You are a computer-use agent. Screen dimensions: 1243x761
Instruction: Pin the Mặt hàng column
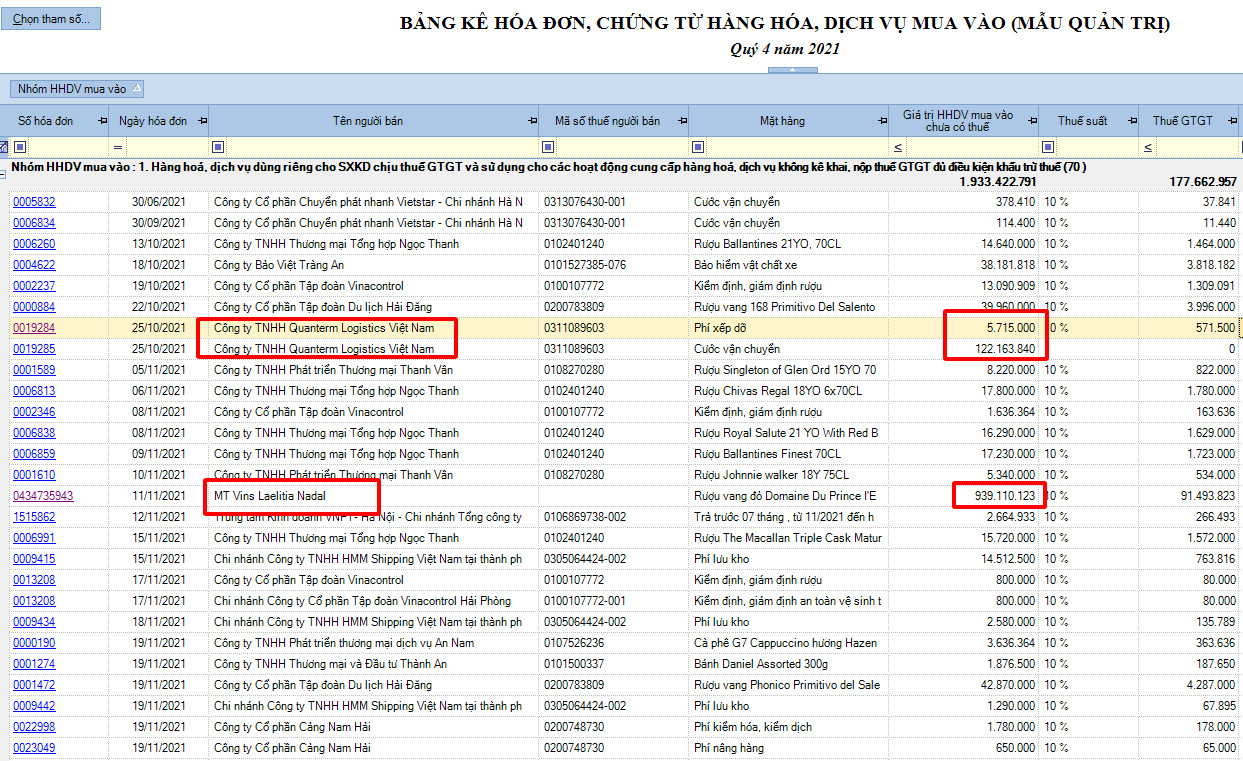tap(881, 121)
